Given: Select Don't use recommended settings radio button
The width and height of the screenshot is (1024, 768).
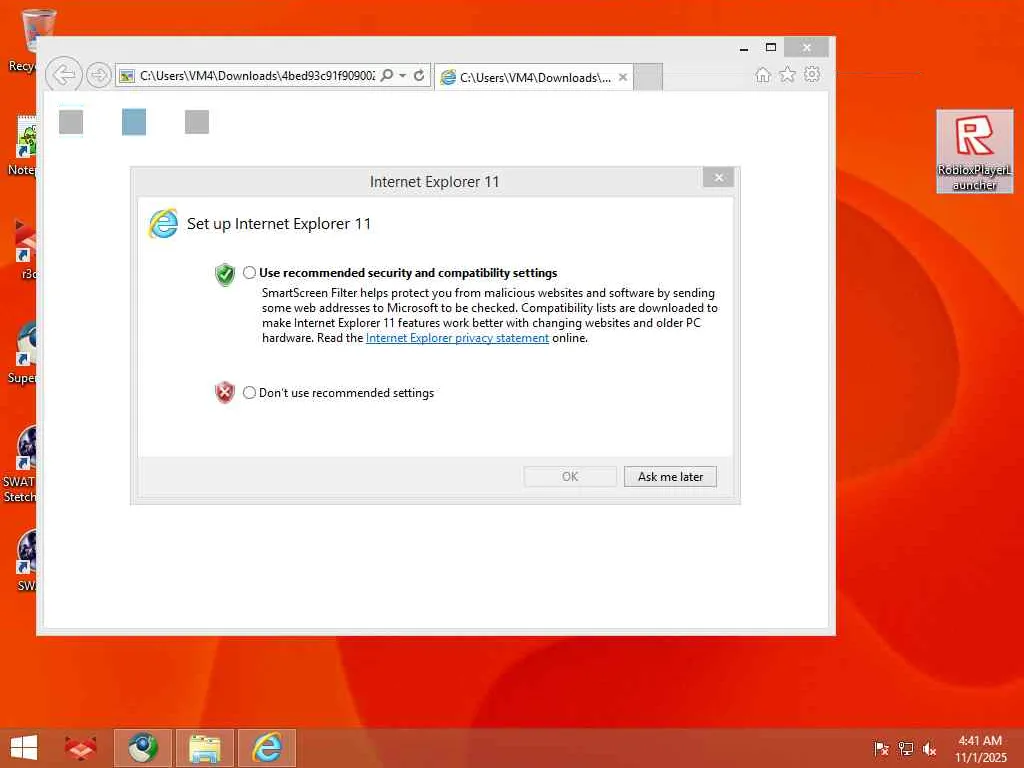Looking at the screenshot, I should click(249, 392).
